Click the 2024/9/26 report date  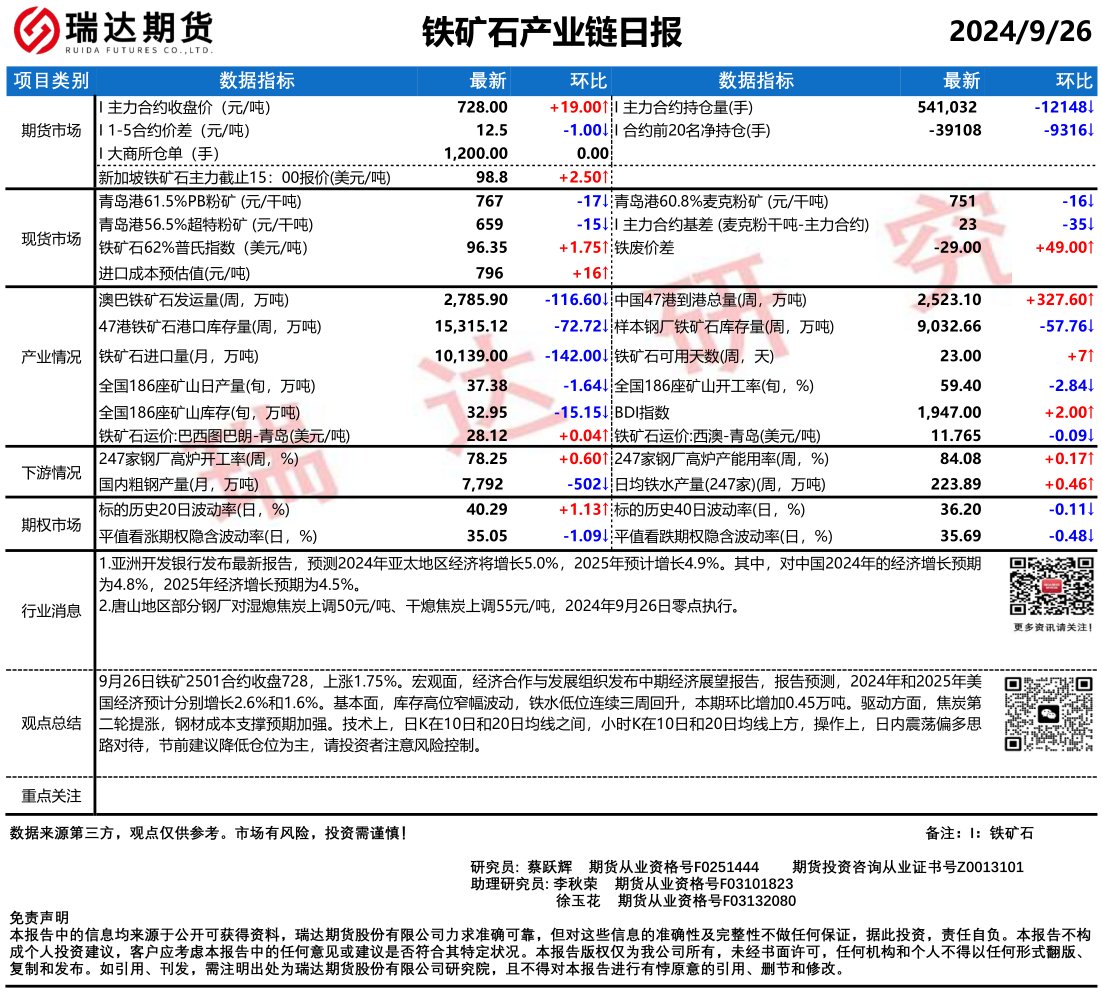coord(1020,32)
